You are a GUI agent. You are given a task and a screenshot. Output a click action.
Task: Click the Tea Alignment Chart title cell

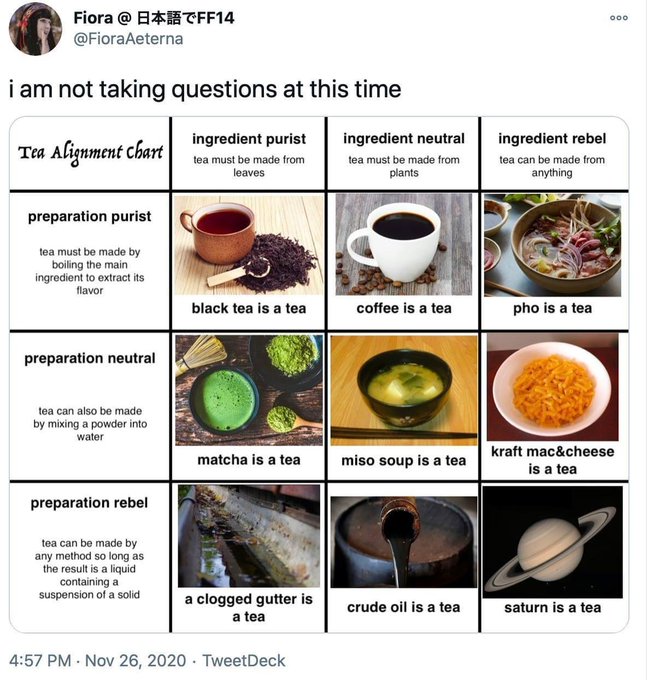[90, 154]
